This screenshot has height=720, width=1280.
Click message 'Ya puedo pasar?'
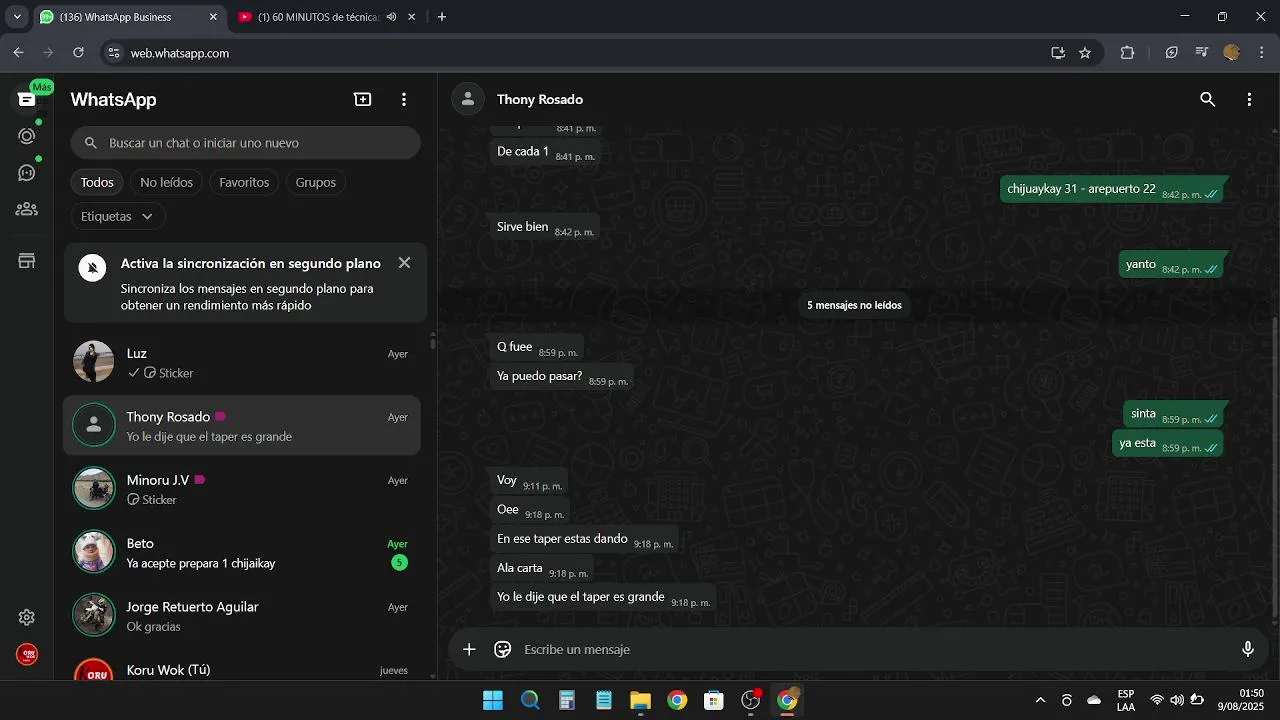(562, 377)
